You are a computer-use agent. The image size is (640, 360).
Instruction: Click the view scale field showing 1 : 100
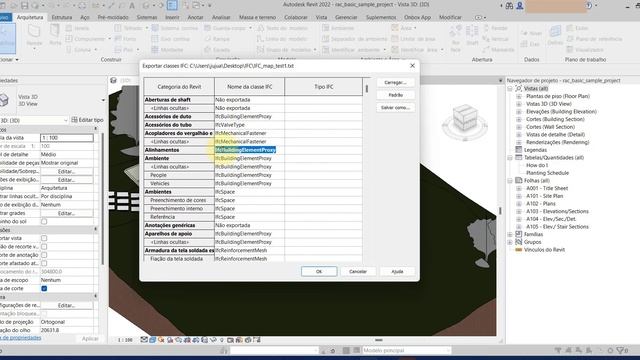67,138
